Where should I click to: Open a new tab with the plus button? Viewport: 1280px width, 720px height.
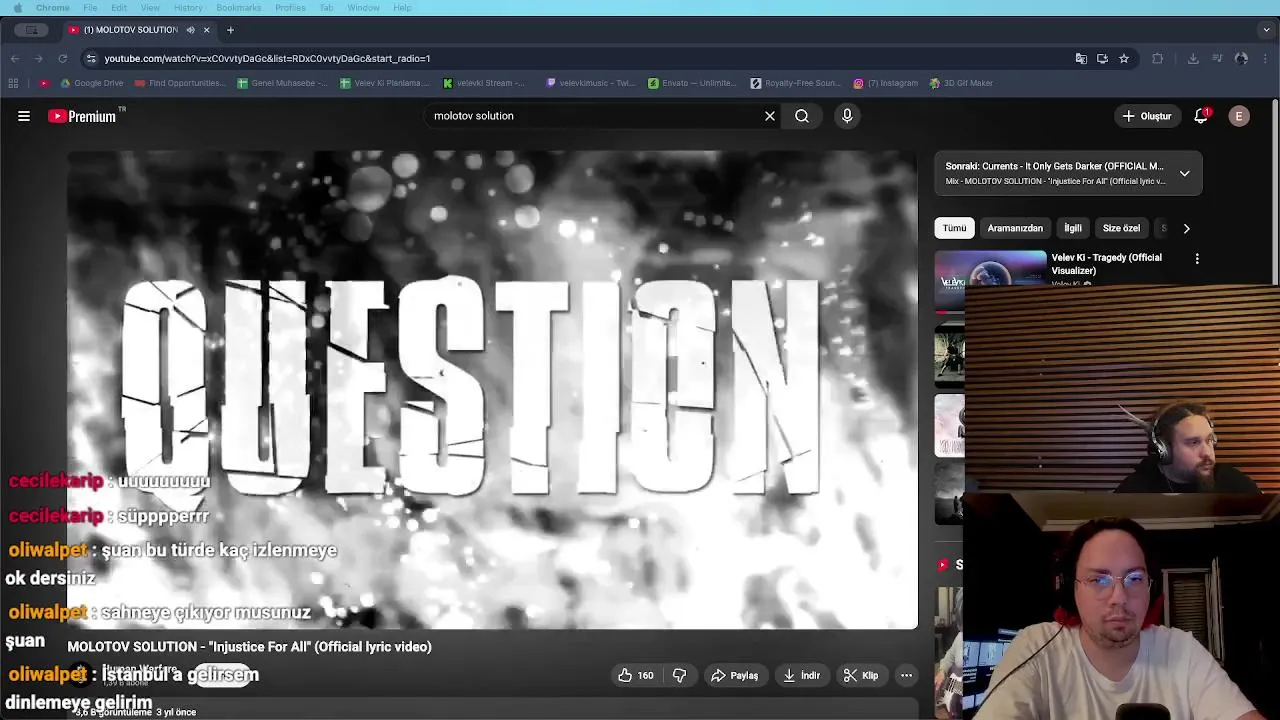click(230, 30)
